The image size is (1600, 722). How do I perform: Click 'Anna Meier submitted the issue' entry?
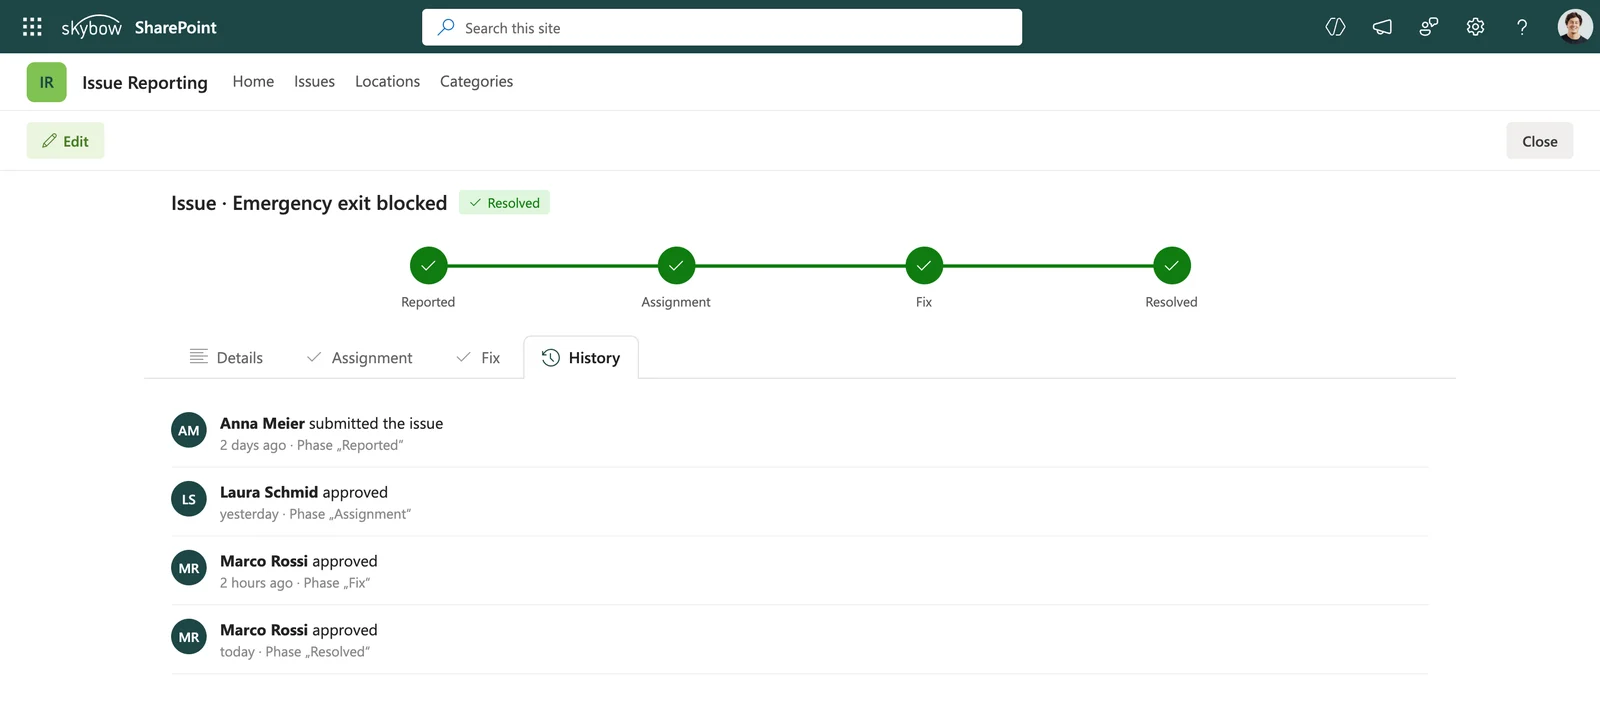click(x=331, y=424)
